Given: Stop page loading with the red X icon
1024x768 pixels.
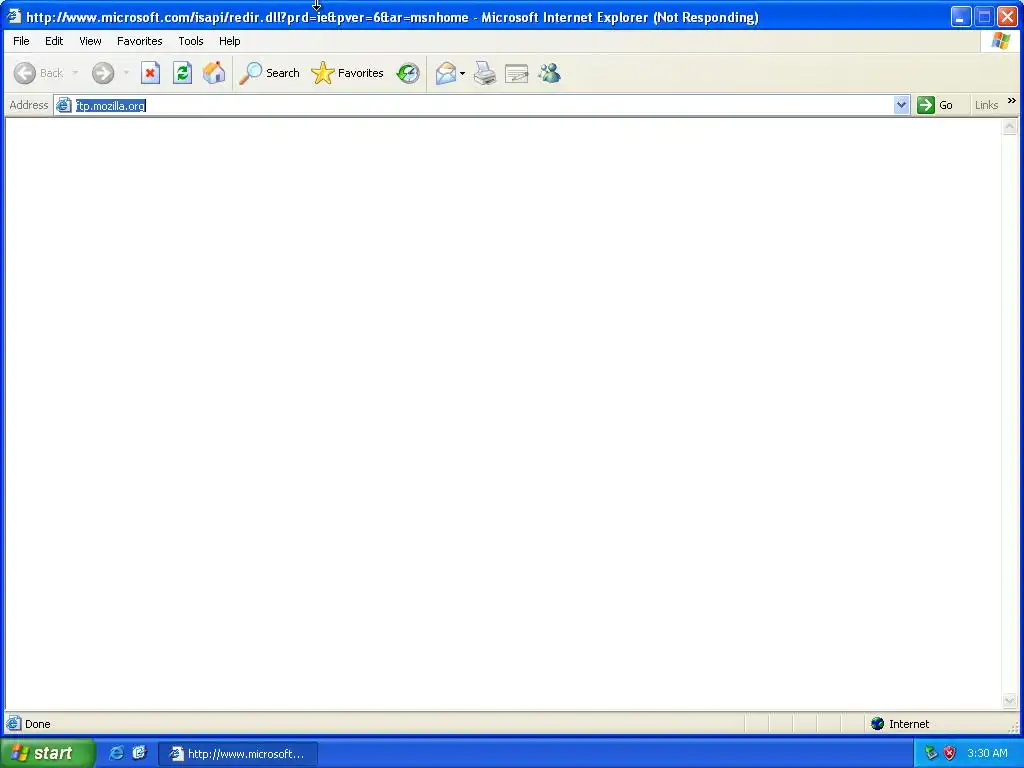Looking at the screenshot, I should (150, 73).
